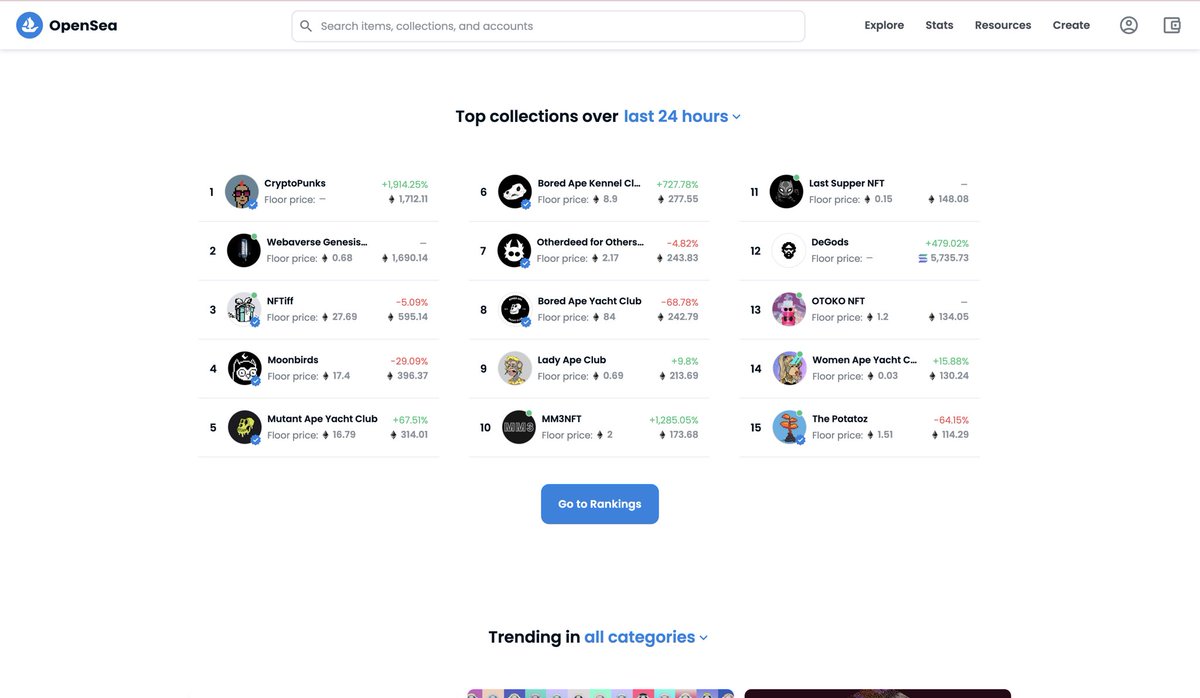Open the left trending card thumbnail
The height and width of the screenshot is (698, 1200).
600,693
